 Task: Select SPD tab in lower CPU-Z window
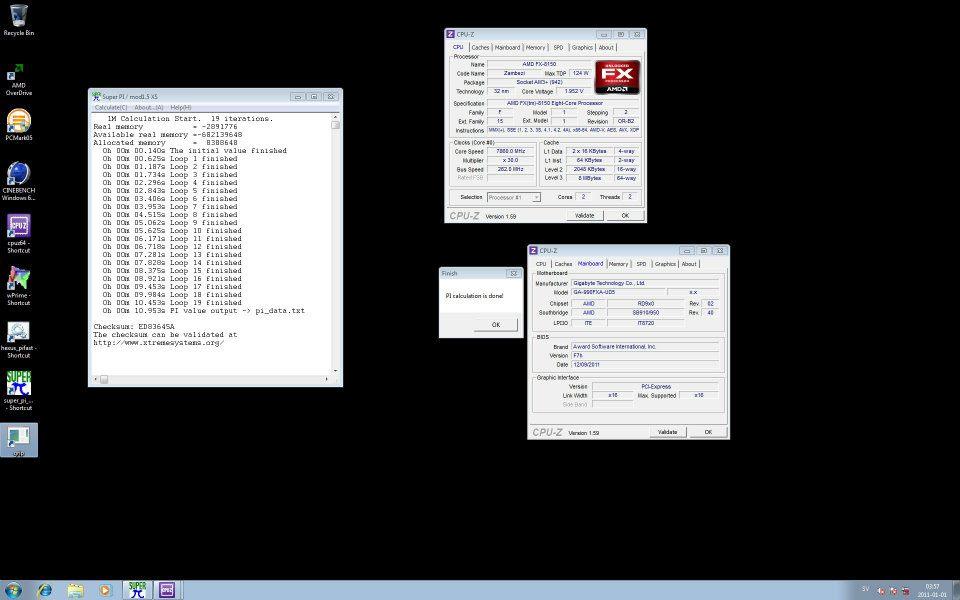641,264
